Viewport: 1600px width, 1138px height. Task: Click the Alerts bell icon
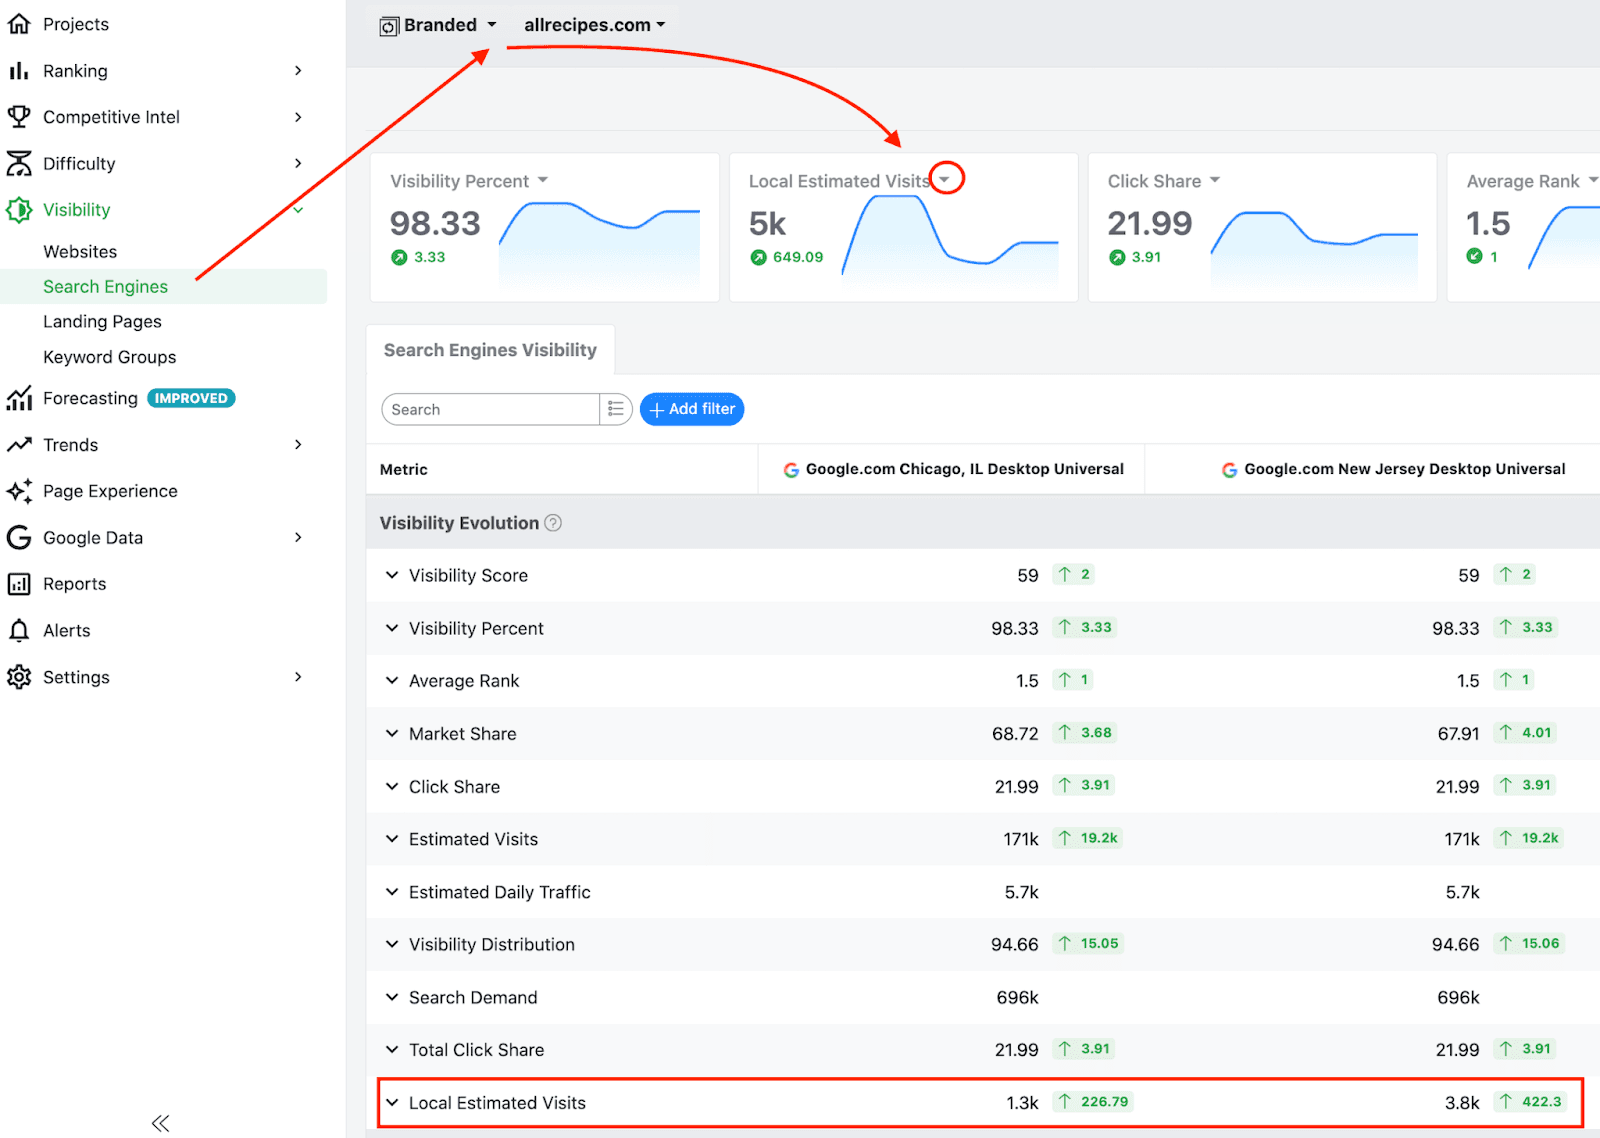click(19, 630)
